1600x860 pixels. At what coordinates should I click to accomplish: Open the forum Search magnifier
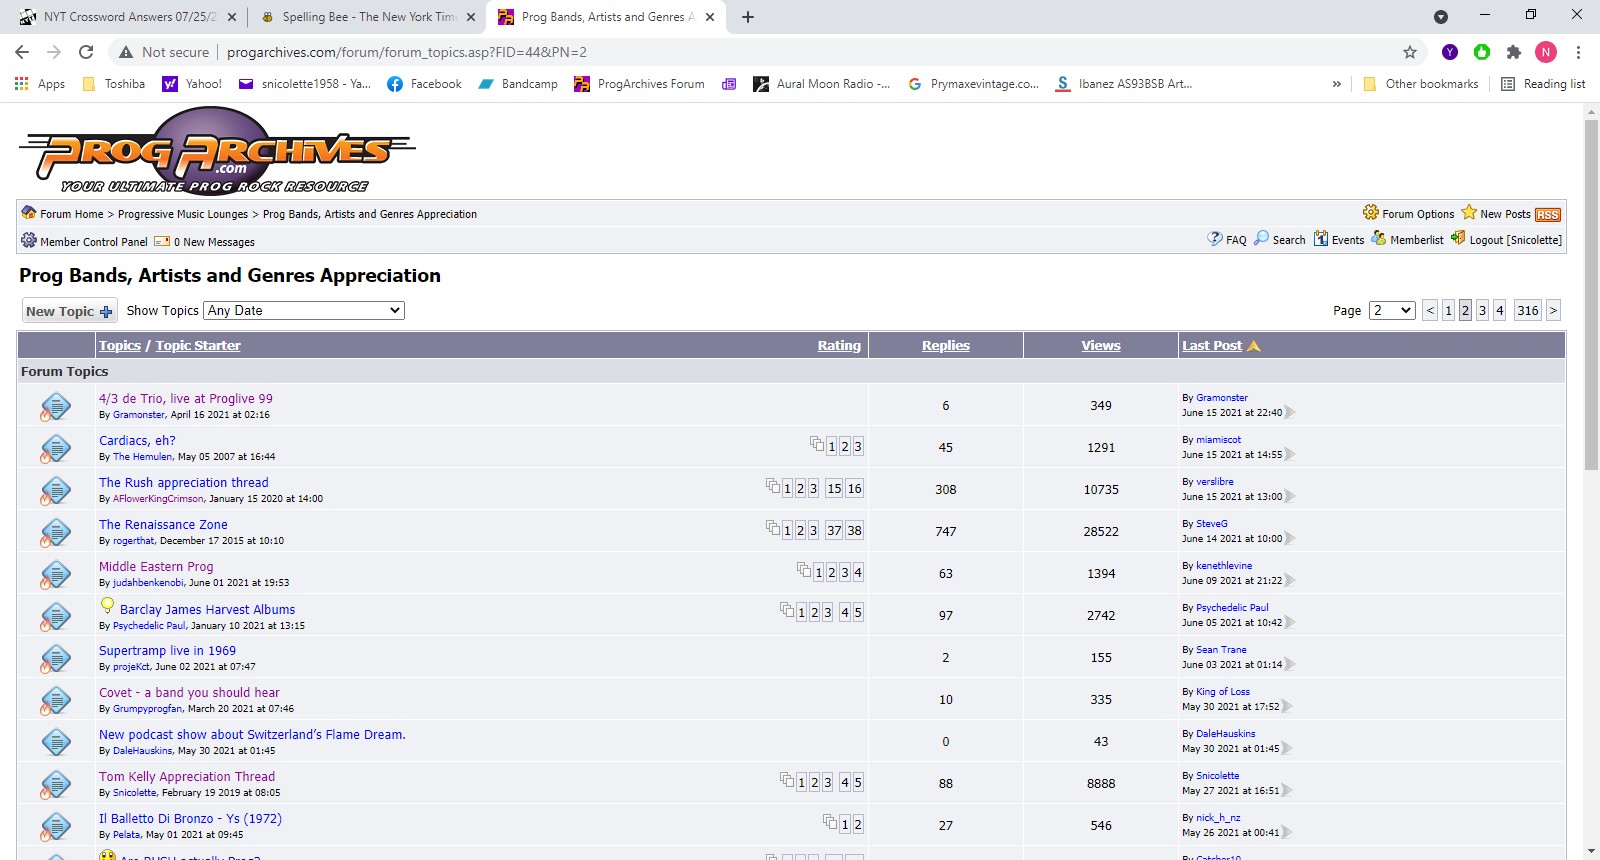click(1280, 239)
